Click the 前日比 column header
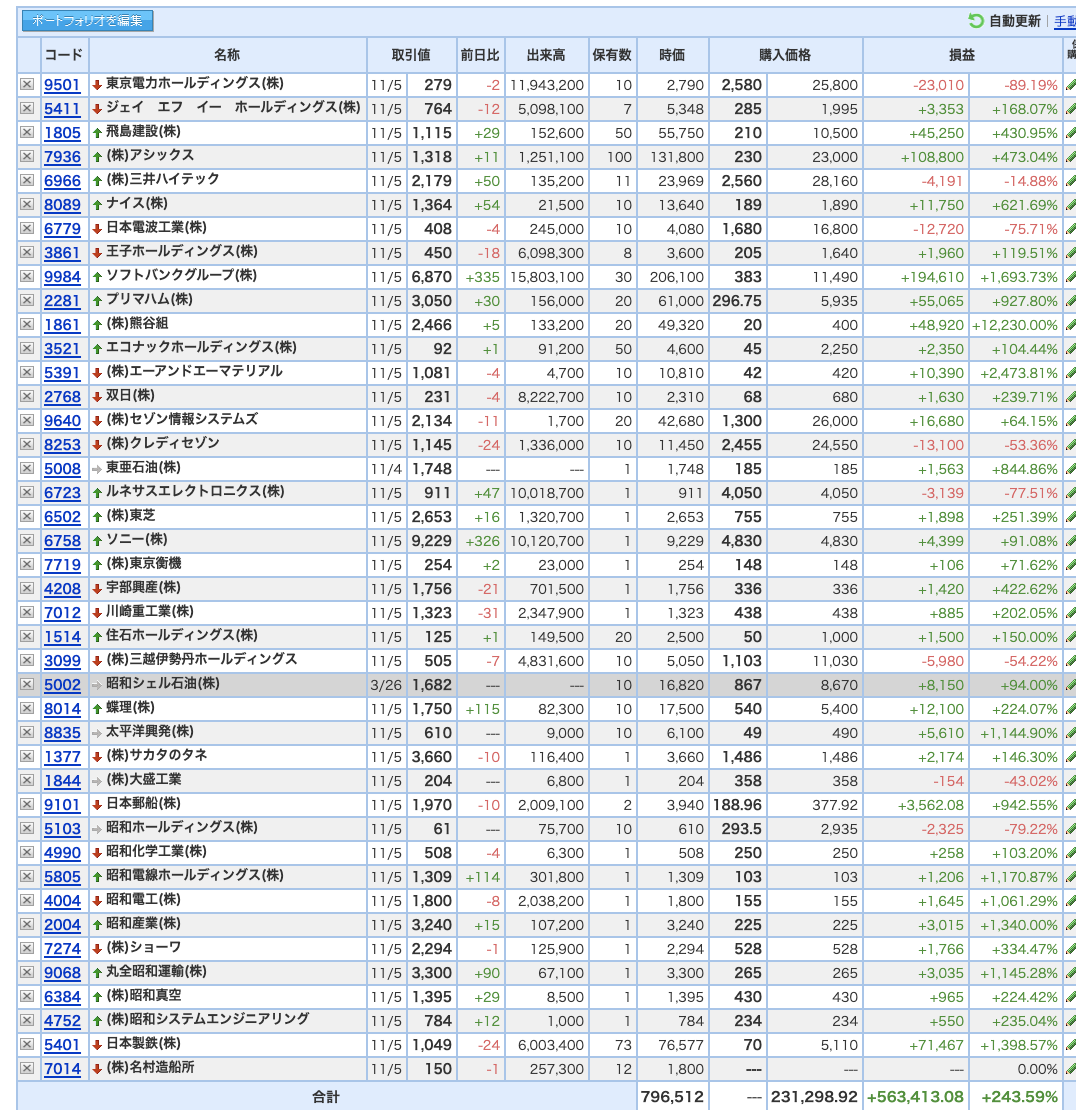Screen dimensions: 1076x1110 [480, 55]
